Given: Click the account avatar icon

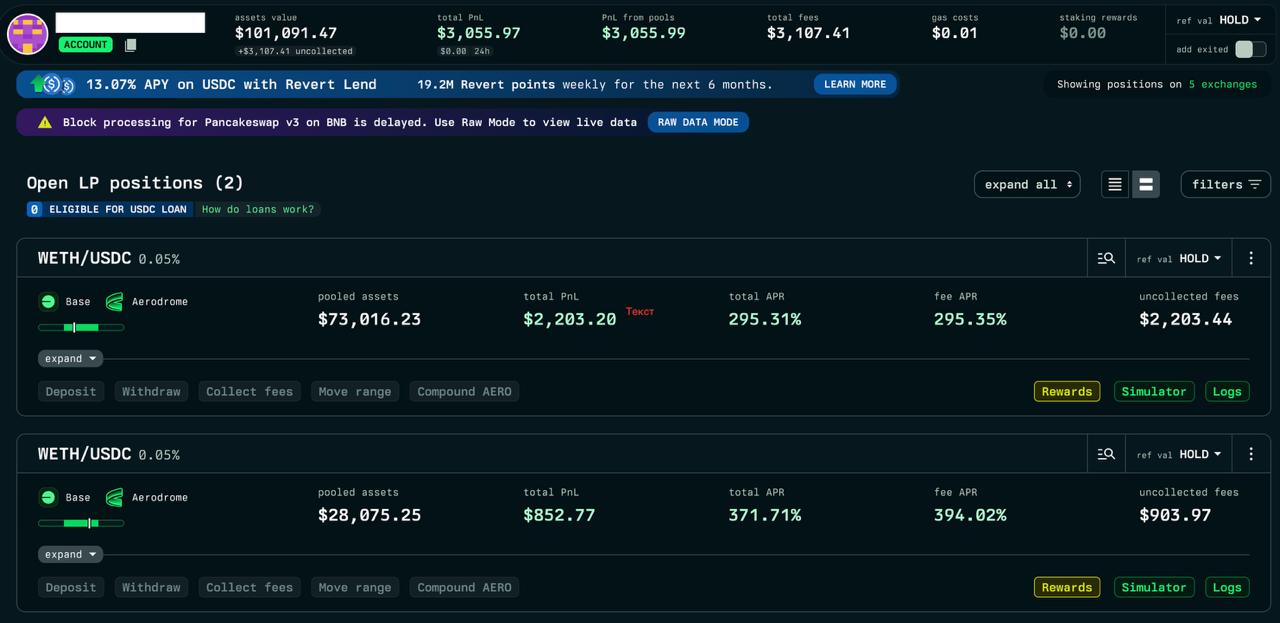Looking at the screenshot, I should [x=28, y=34].
